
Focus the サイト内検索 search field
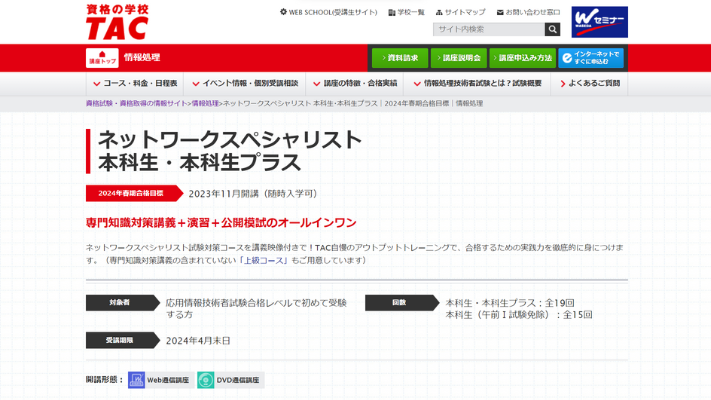pyautogui.click(x=488, y=29)
